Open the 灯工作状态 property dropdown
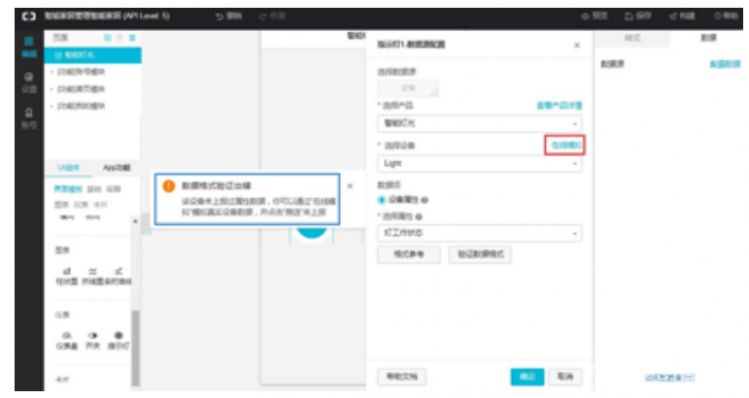Viewport: 749px width, 398px height. (480, 233)
